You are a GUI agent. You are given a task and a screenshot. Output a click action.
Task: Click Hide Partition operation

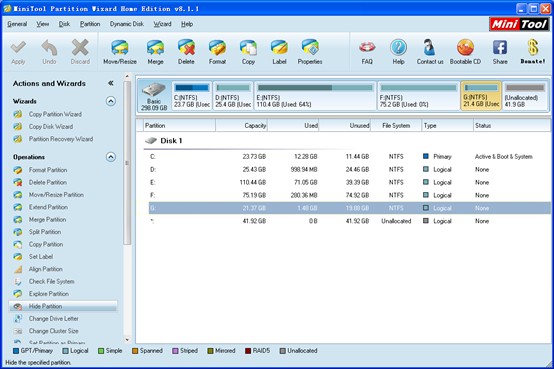point(63,306)
